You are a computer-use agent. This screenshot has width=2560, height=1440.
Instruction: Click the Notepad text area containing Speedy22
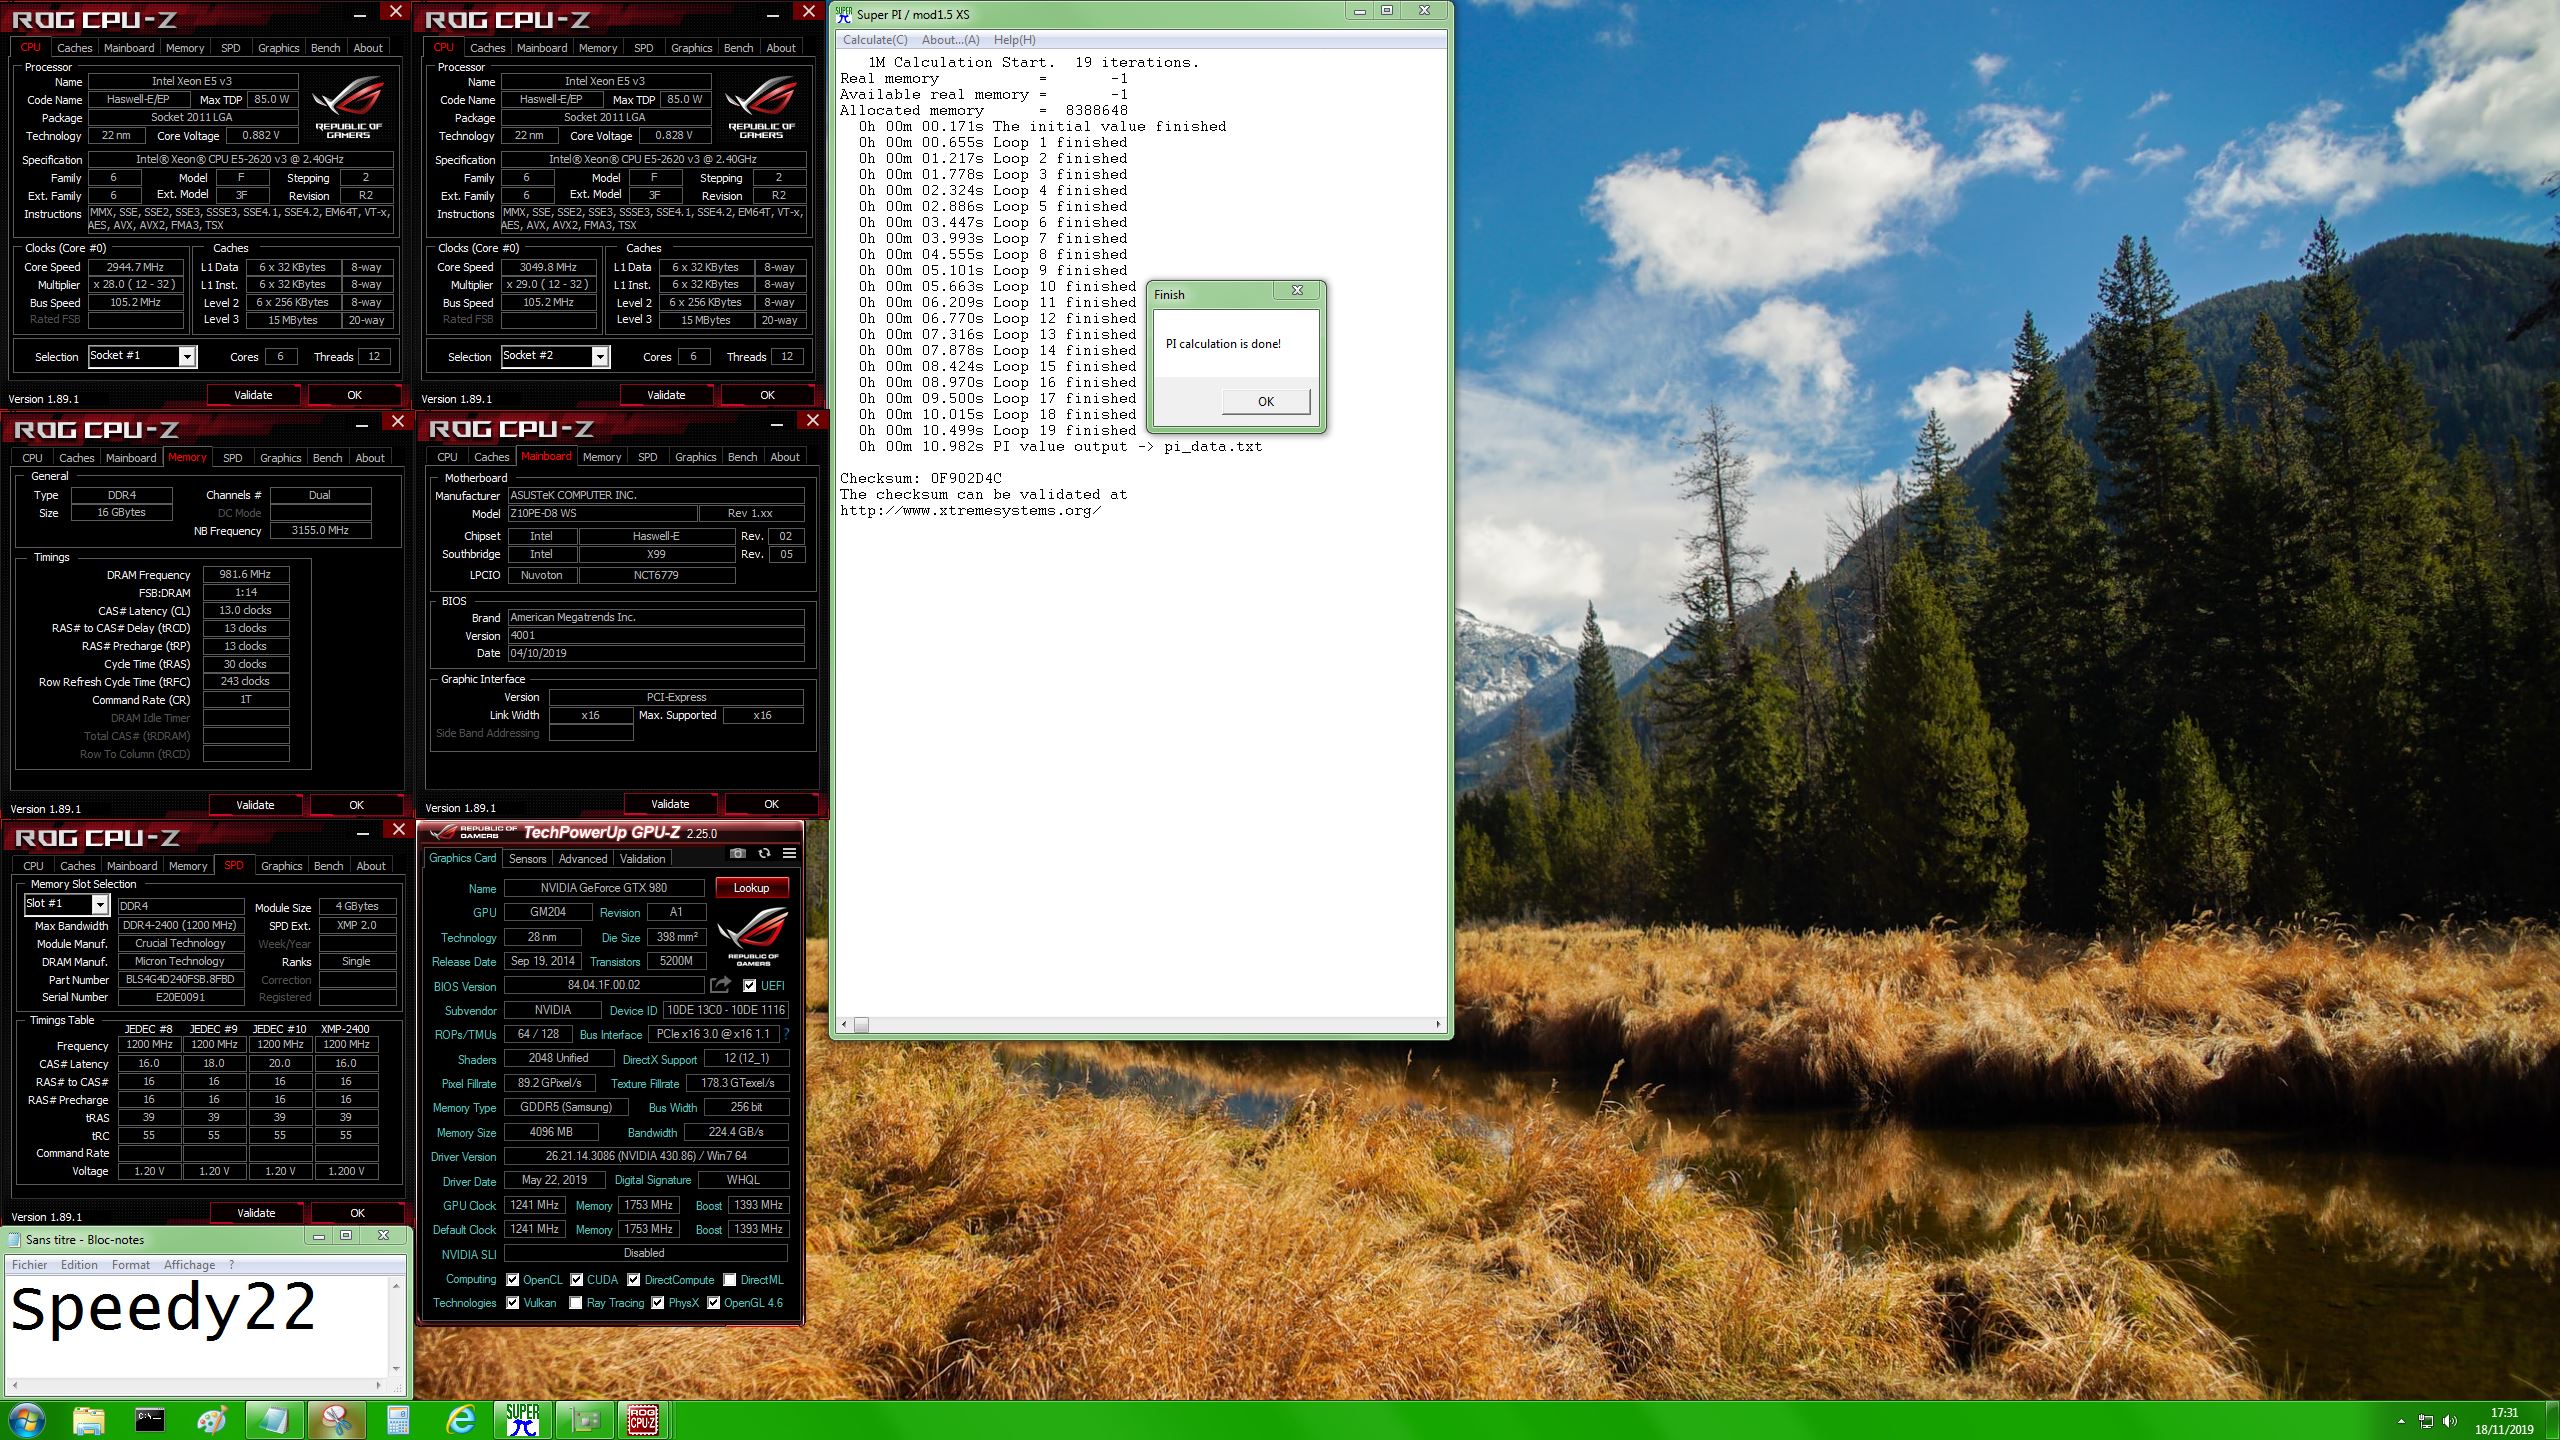click(x=195, y=1326)
